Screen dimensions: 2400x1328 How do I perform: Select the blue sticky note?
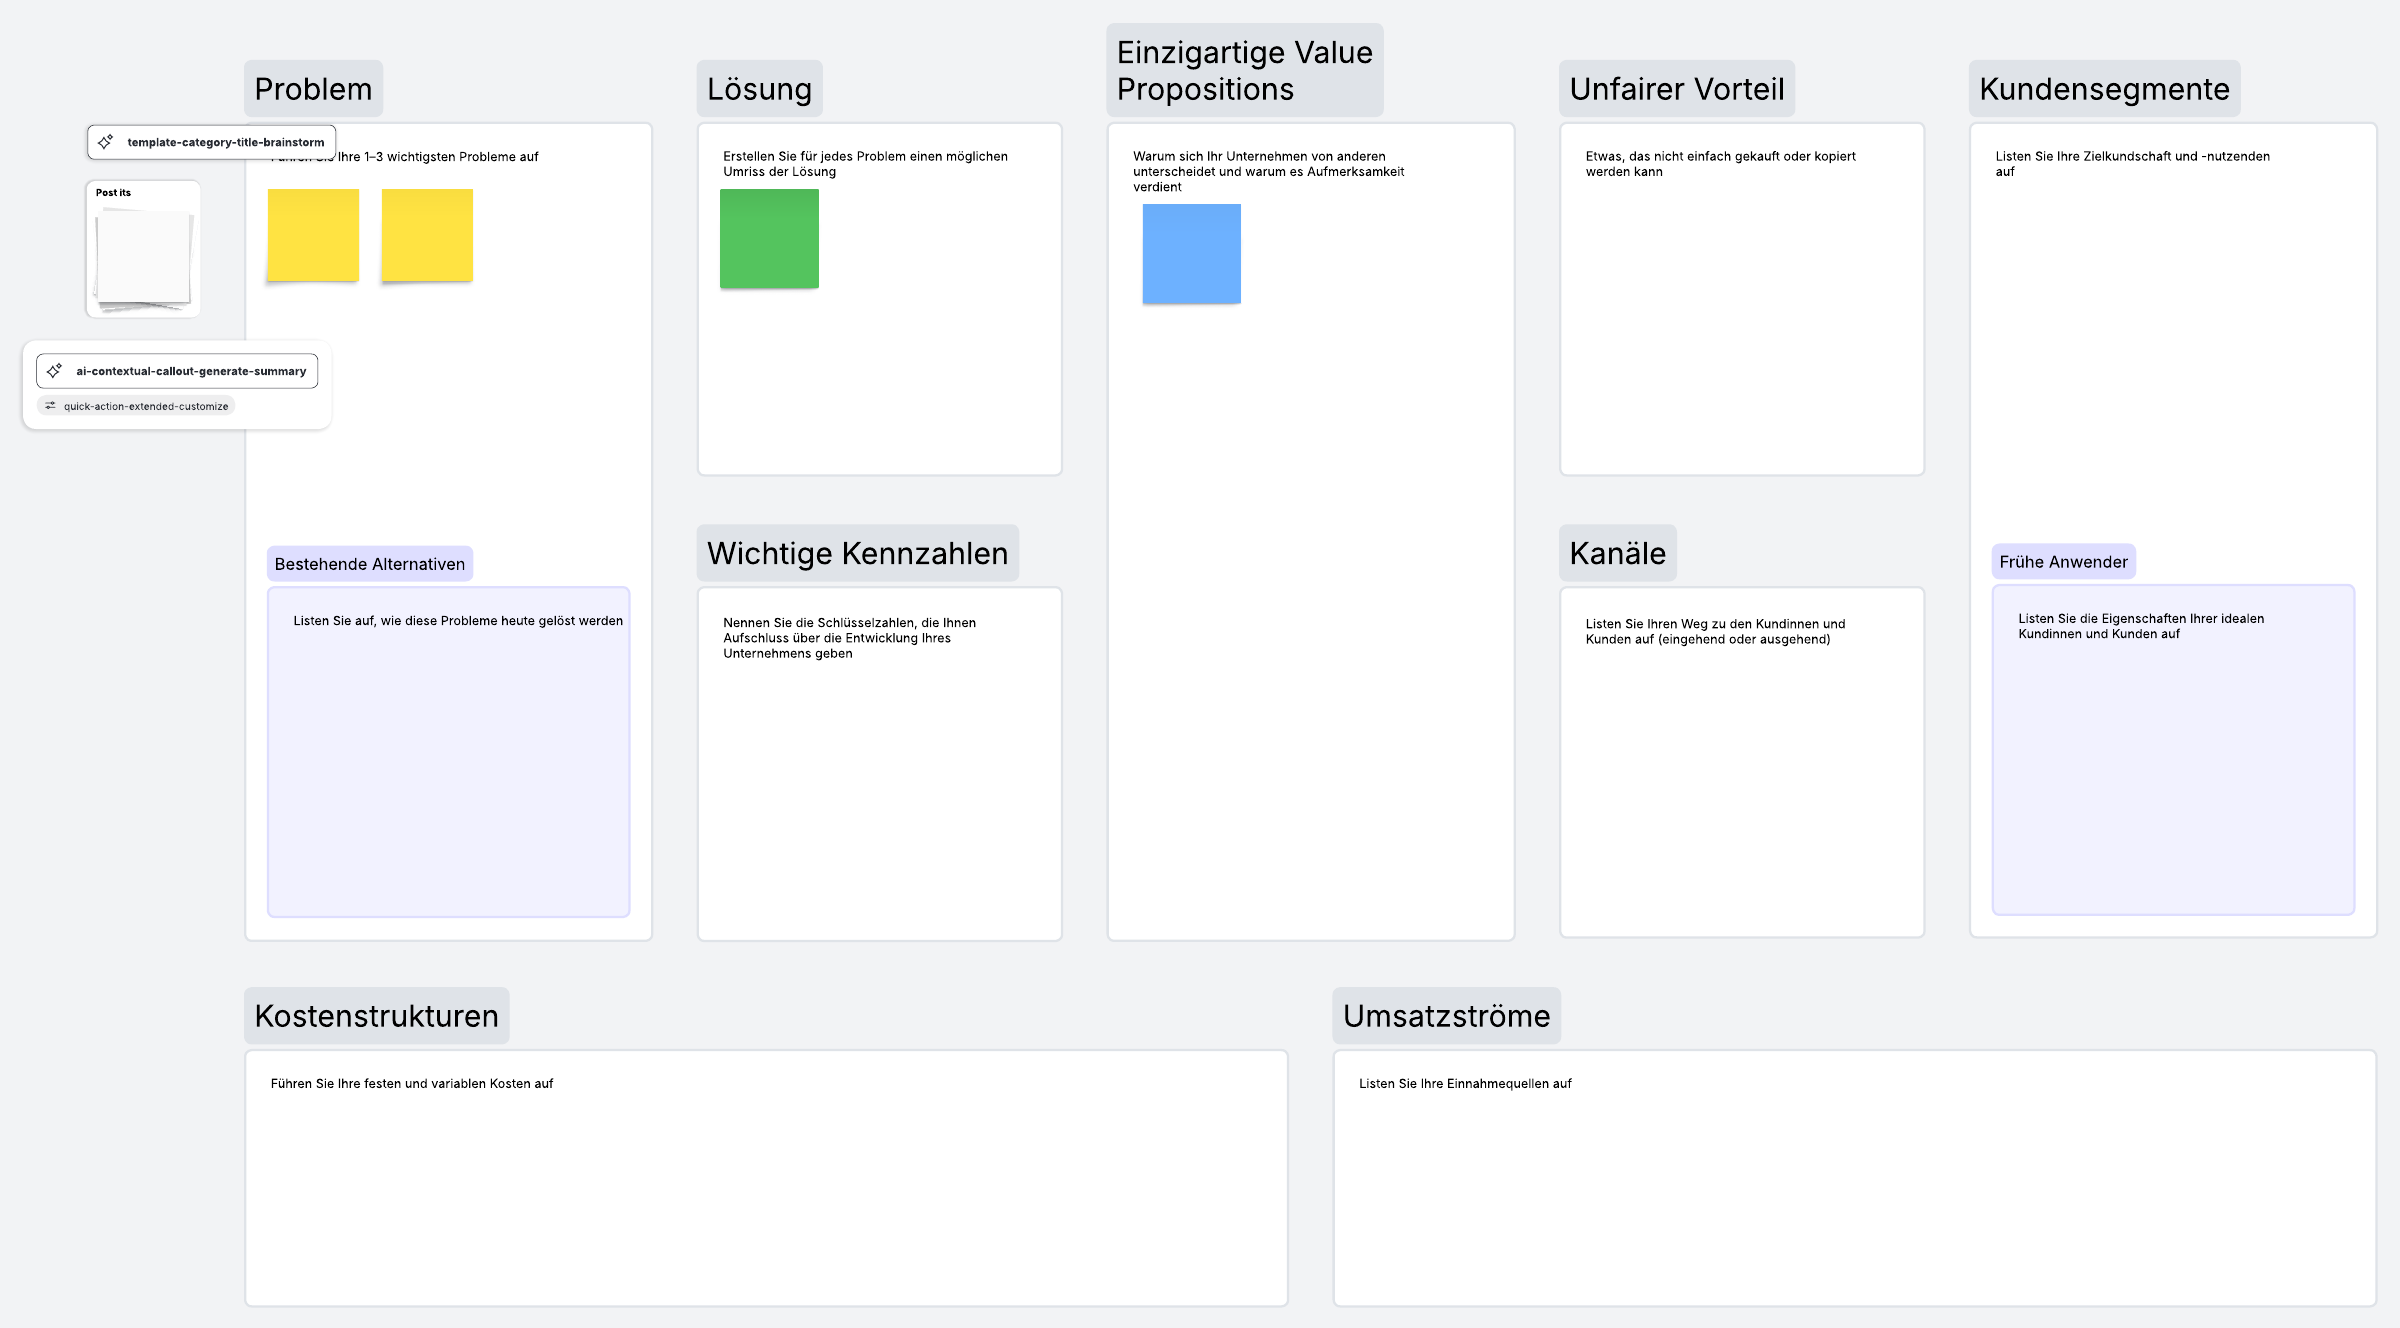[1191, 254]
